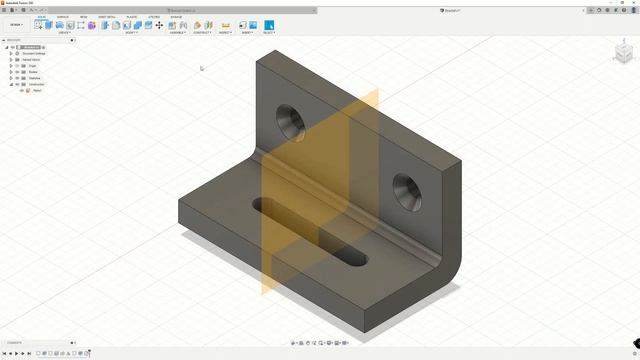
Task: Click the Hole tool icon
Action: [x=70, y=25]
